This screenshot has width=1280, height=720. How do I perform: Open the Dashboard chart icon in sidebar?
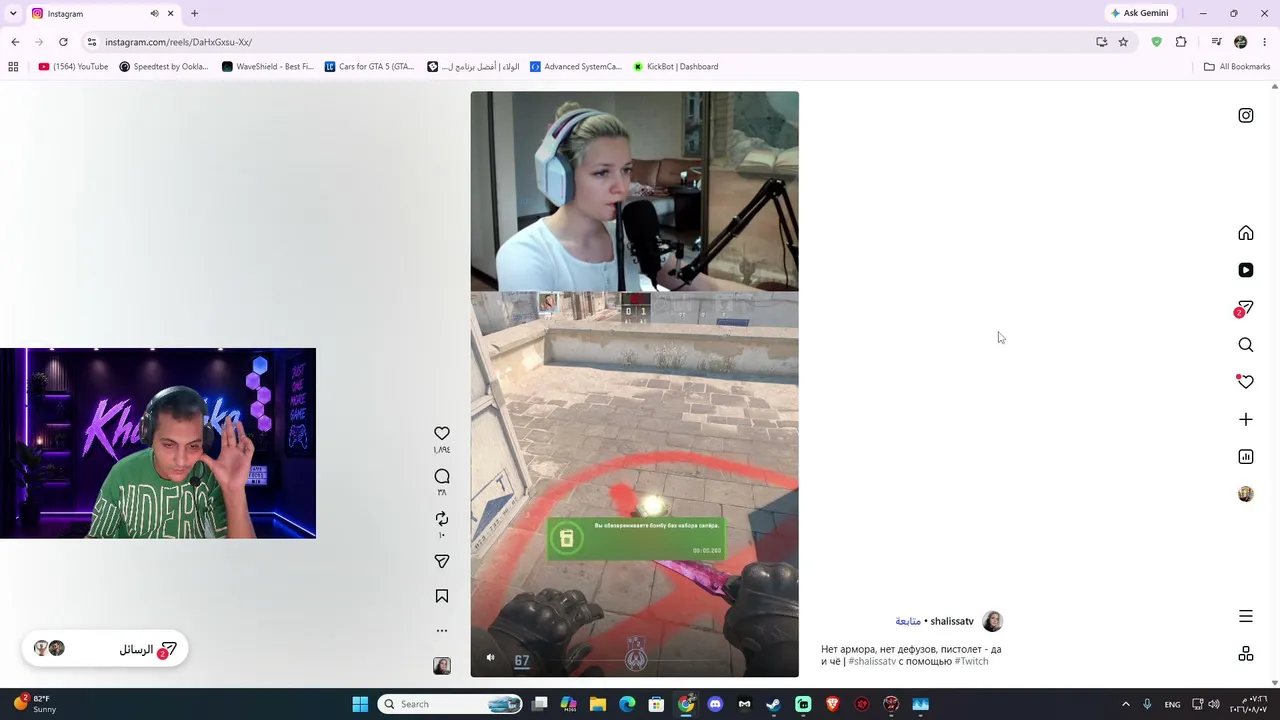[x=1246, y=457]
